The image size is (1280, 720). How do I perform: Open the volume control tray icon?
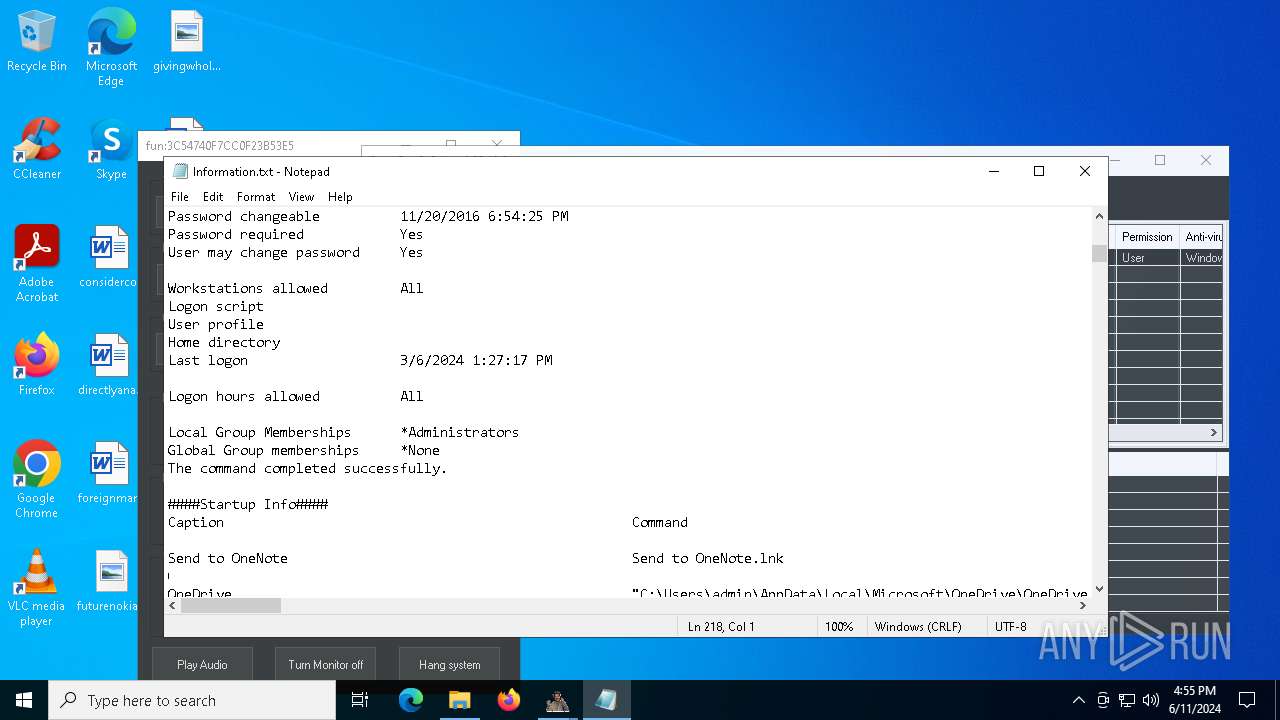[x=1151, y=700]
